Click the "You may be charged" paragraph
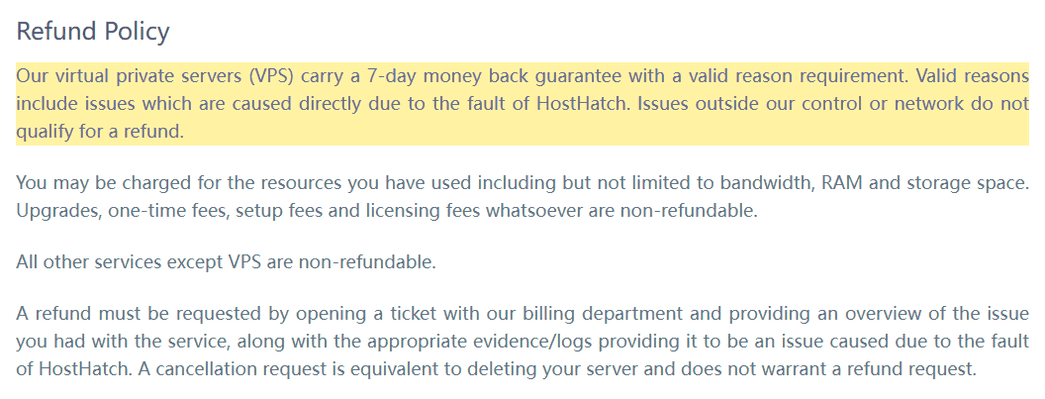The image size is (1045, 399). tap(522, 197)
